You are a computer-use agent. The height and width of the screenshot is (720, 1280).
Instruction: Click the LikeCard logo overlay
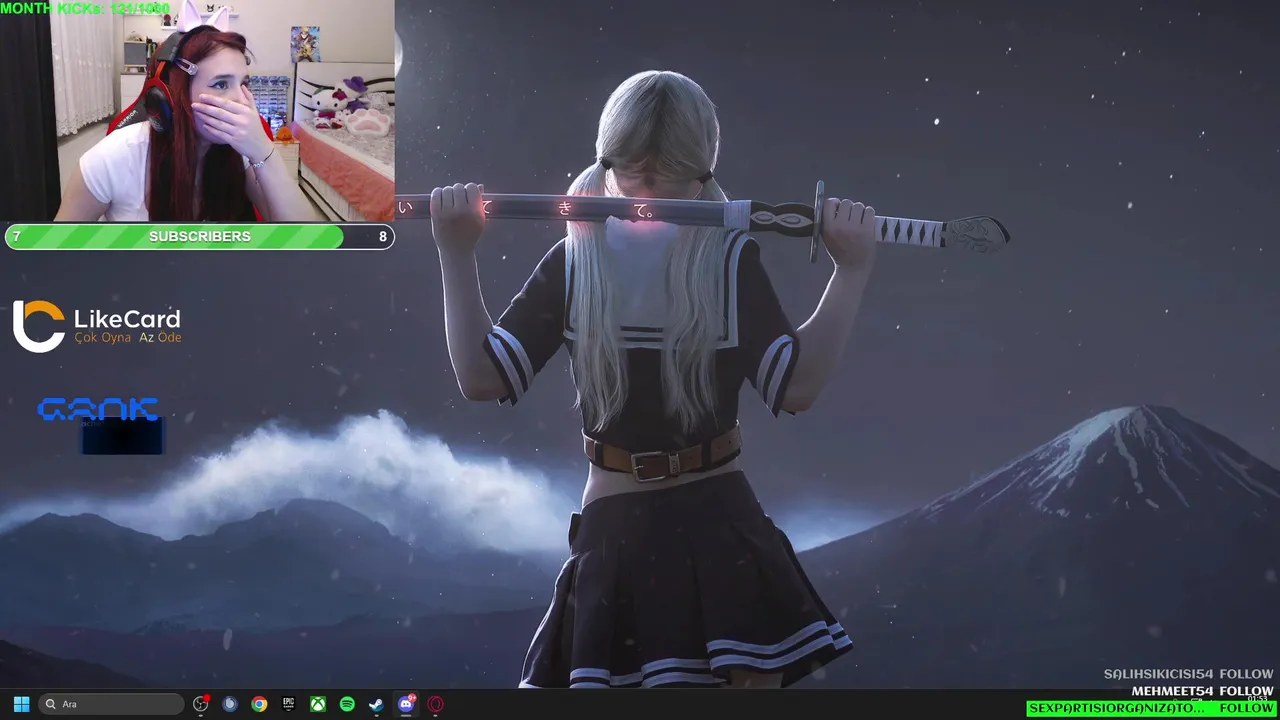tap(97, 326)
